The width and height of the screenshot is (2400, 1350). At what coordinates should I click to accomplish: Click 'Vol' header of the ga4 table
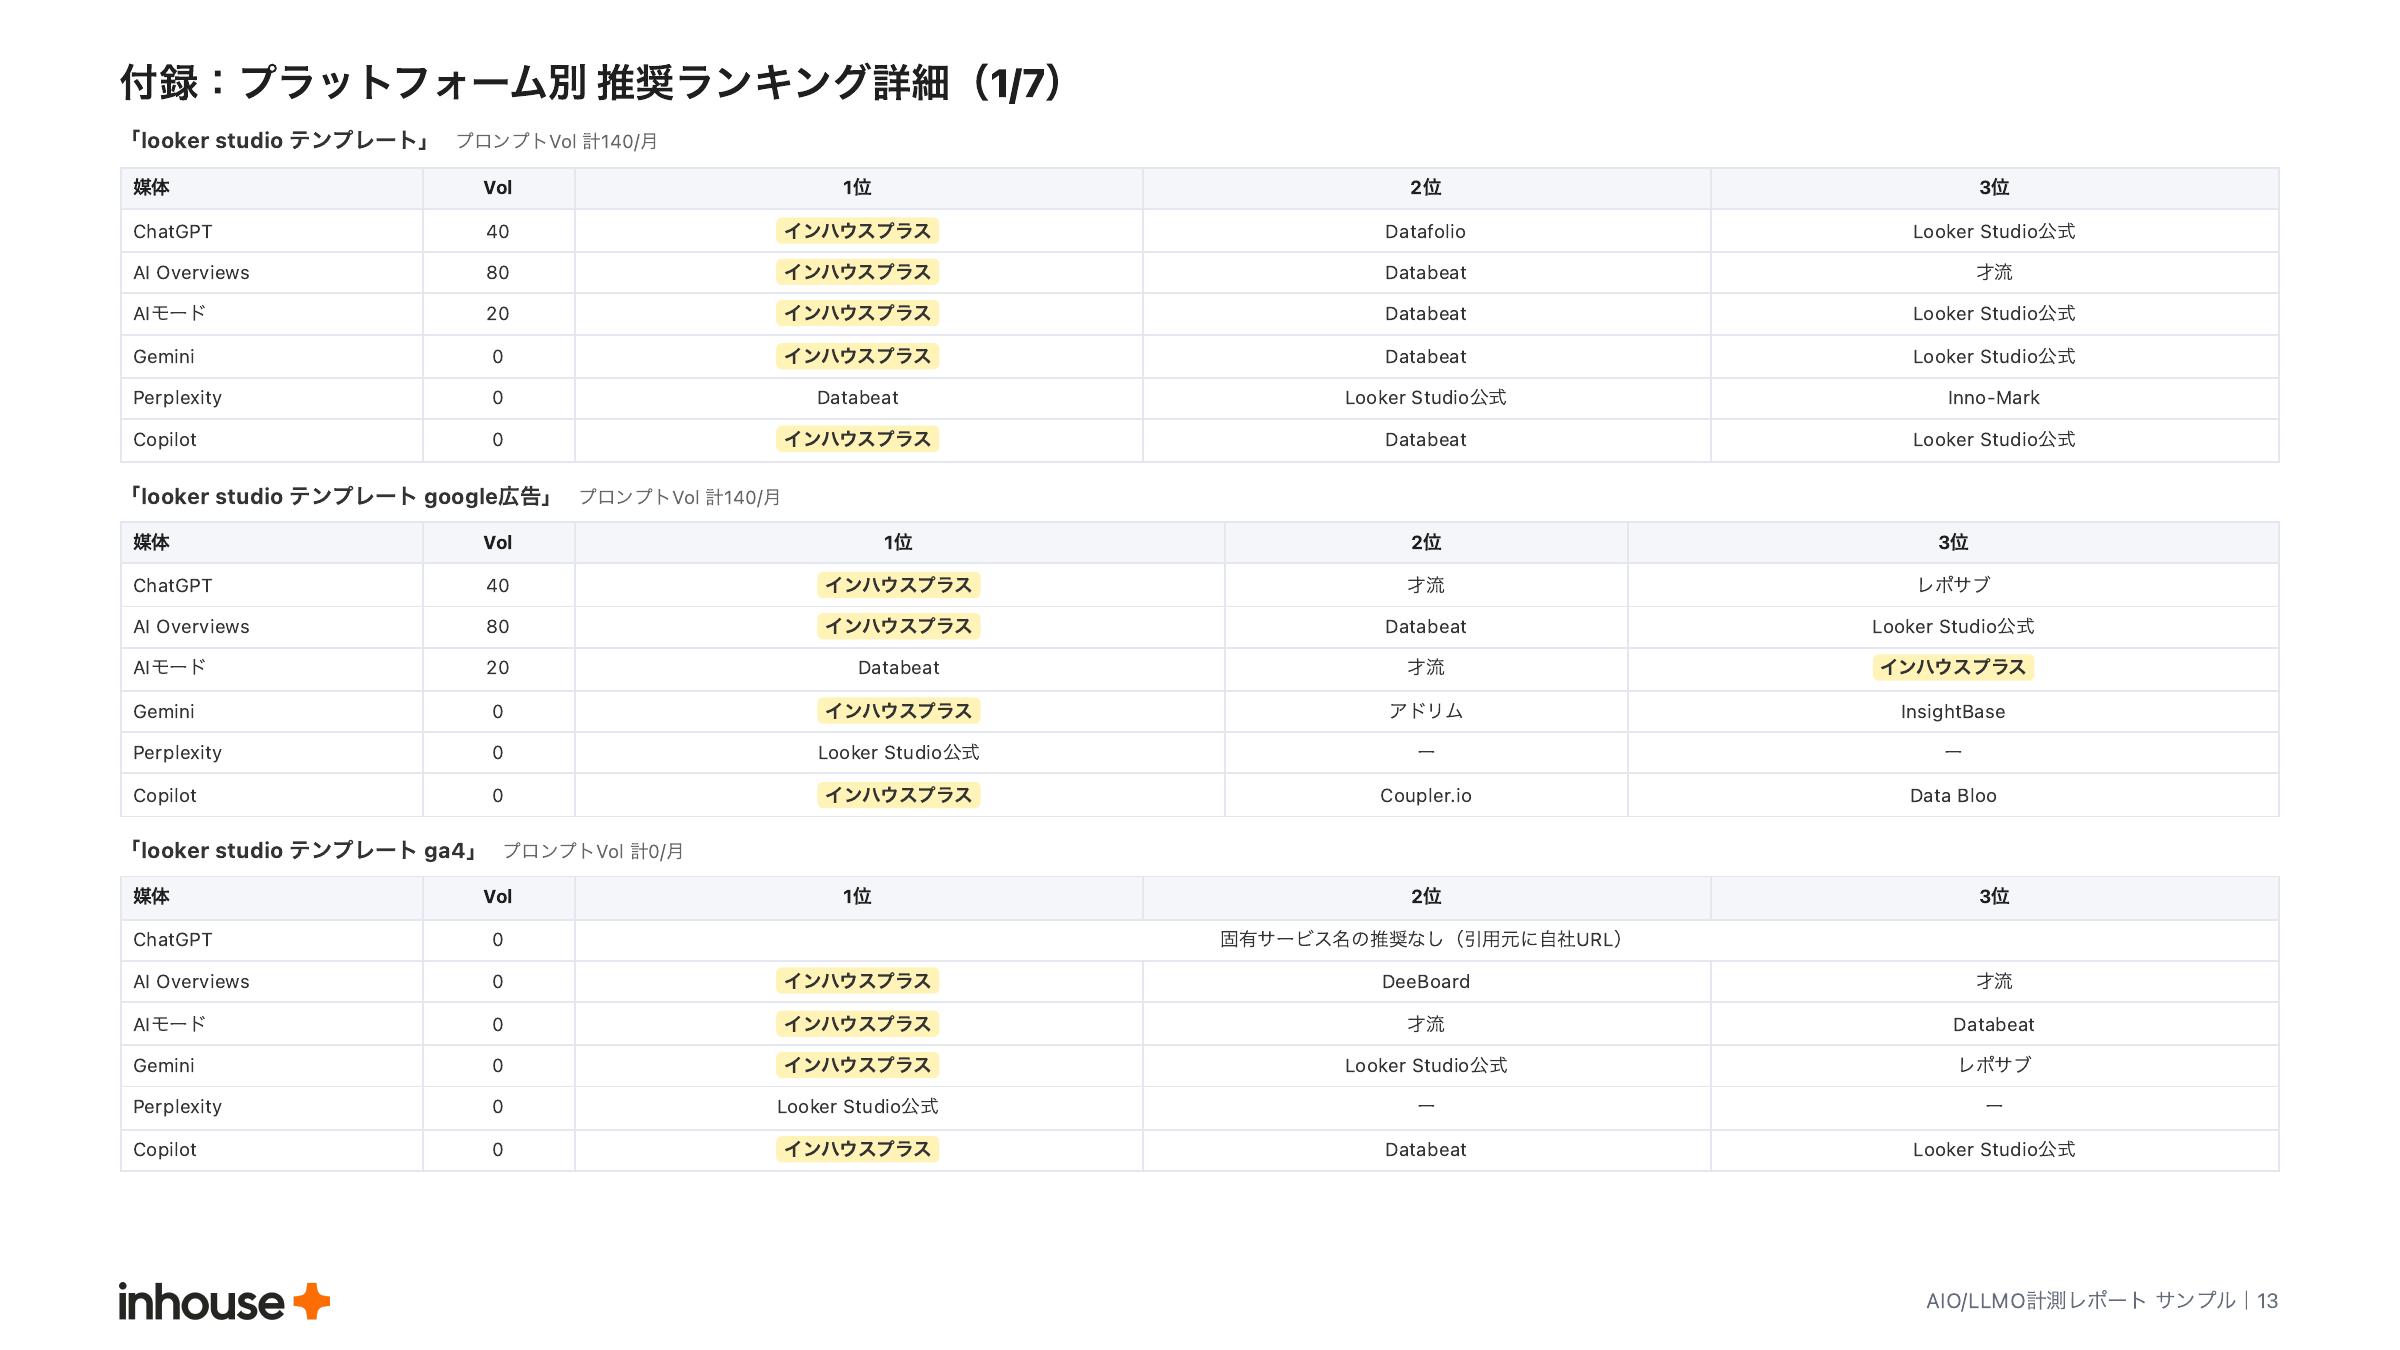[497, 897]
